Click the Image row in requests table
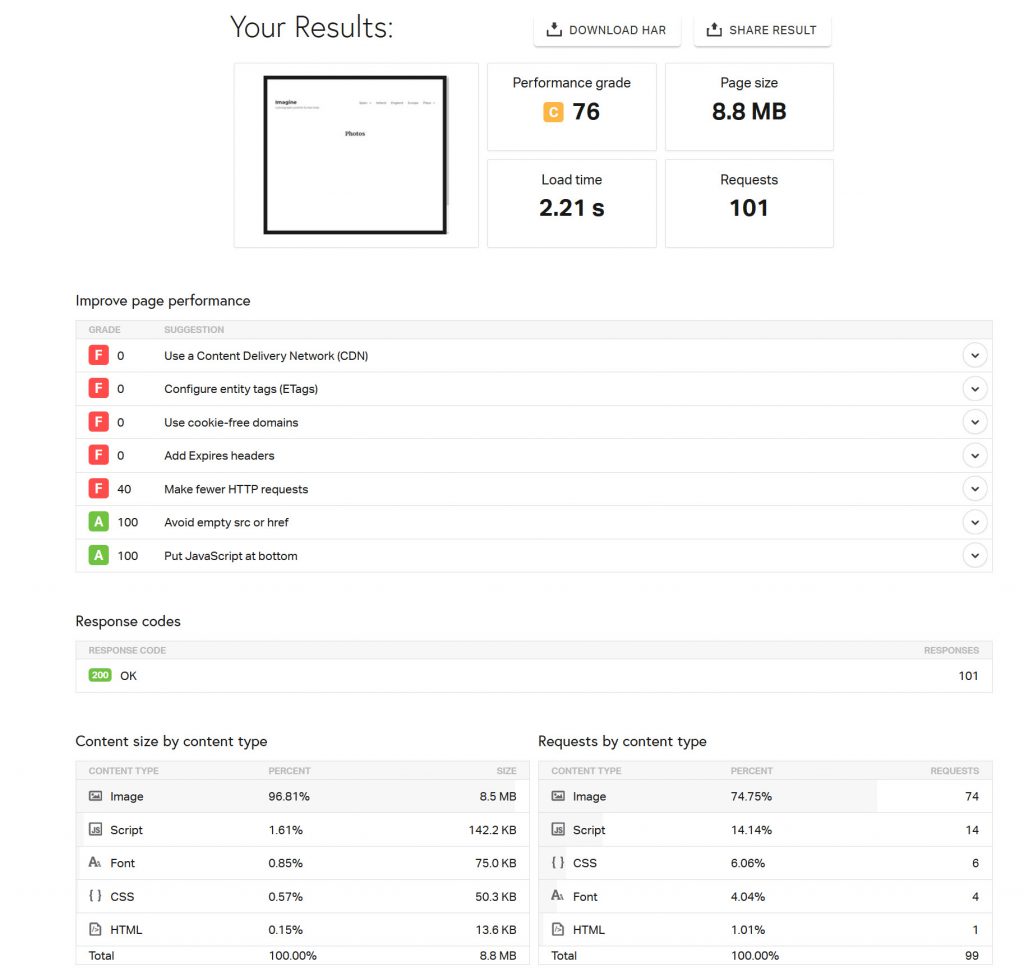The width and height of the screenshot is (1024, 976). tap(760, 796)
